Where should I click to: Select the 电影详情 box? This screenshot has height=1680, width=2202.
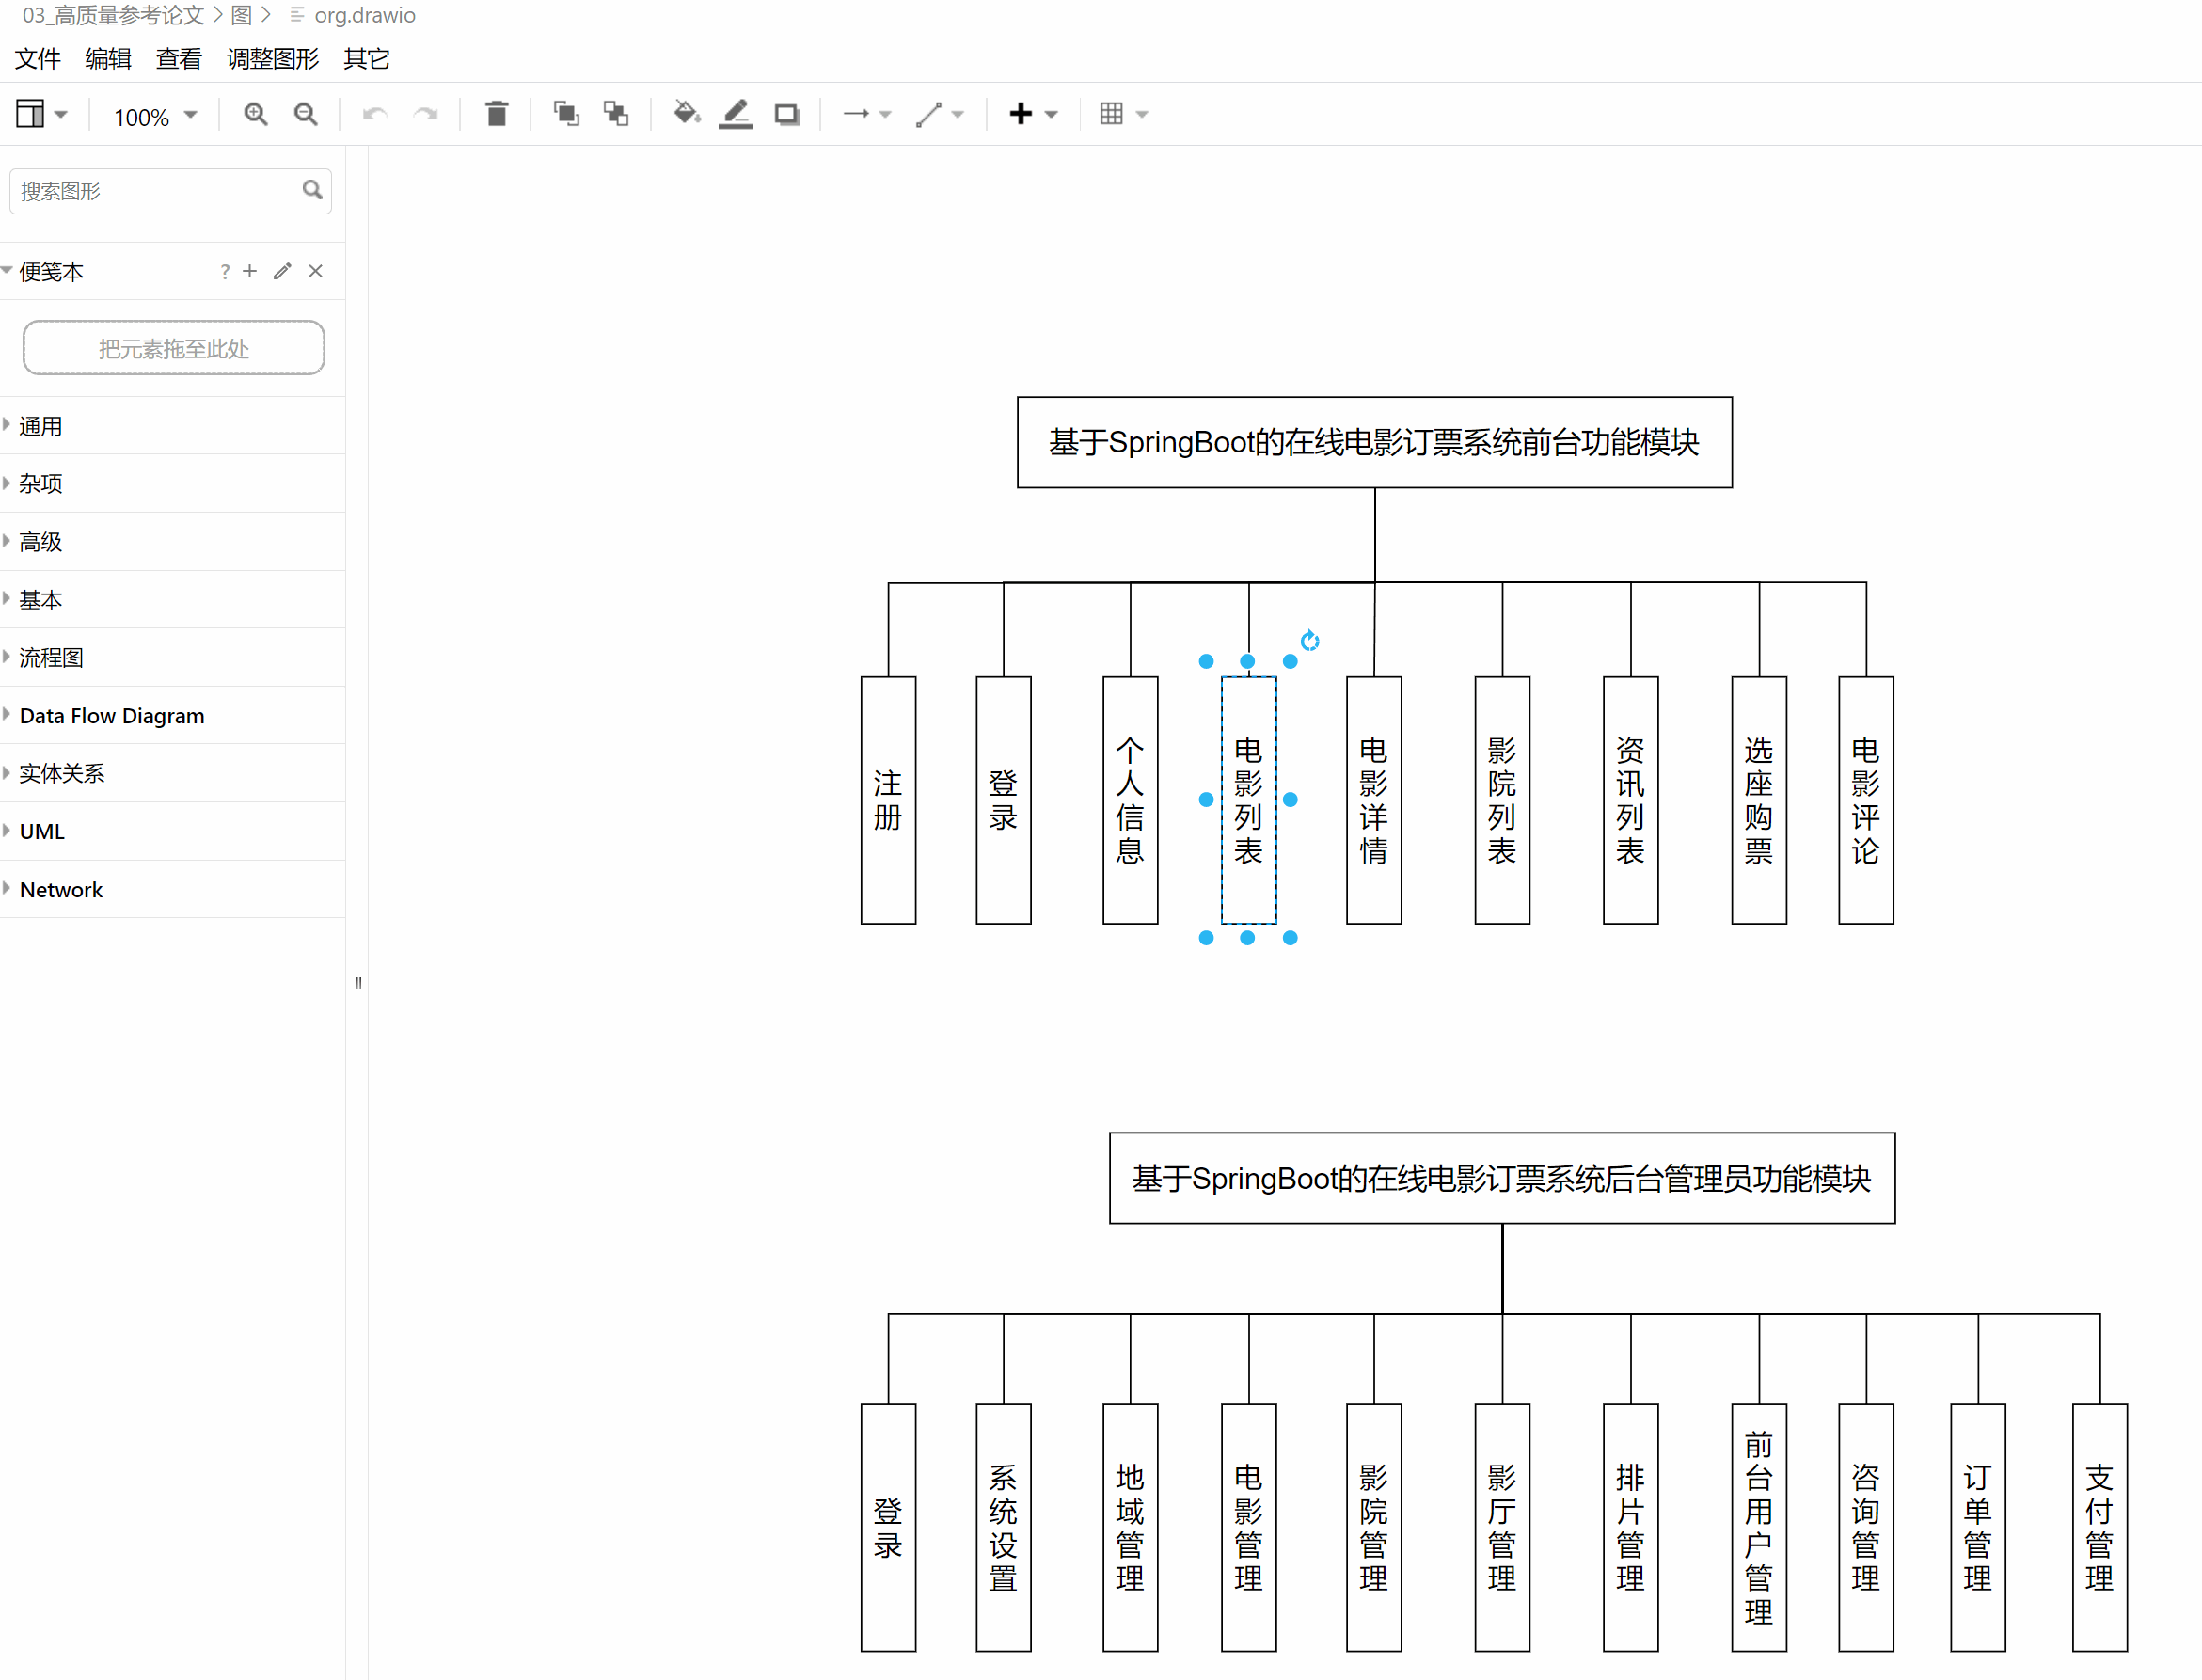coord(1374,800)
